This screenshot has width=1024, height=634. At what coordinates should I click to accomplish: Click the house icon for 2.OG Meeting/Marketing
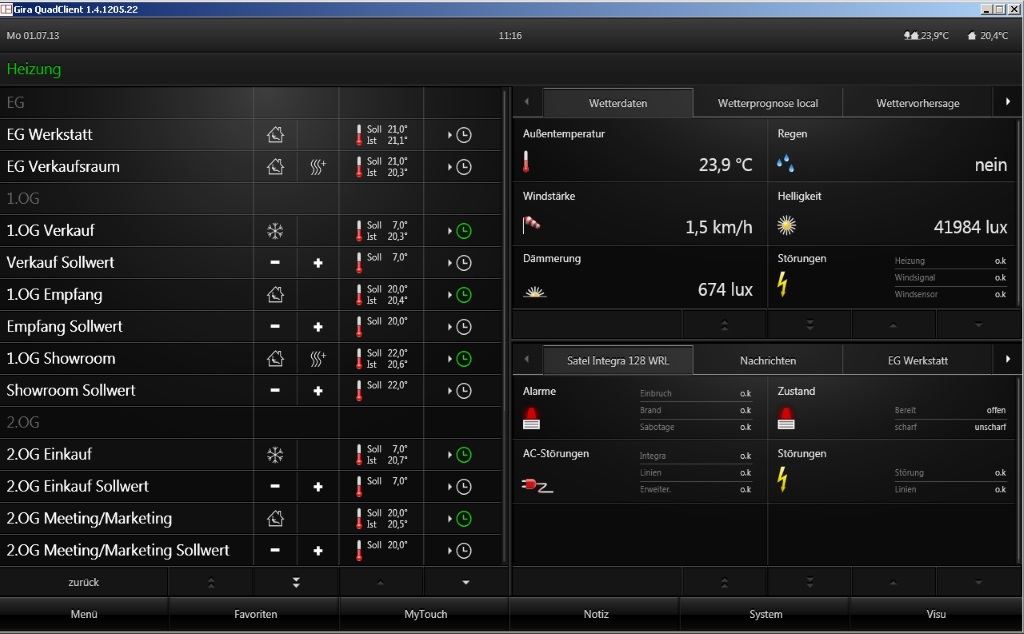click(275, 519)
